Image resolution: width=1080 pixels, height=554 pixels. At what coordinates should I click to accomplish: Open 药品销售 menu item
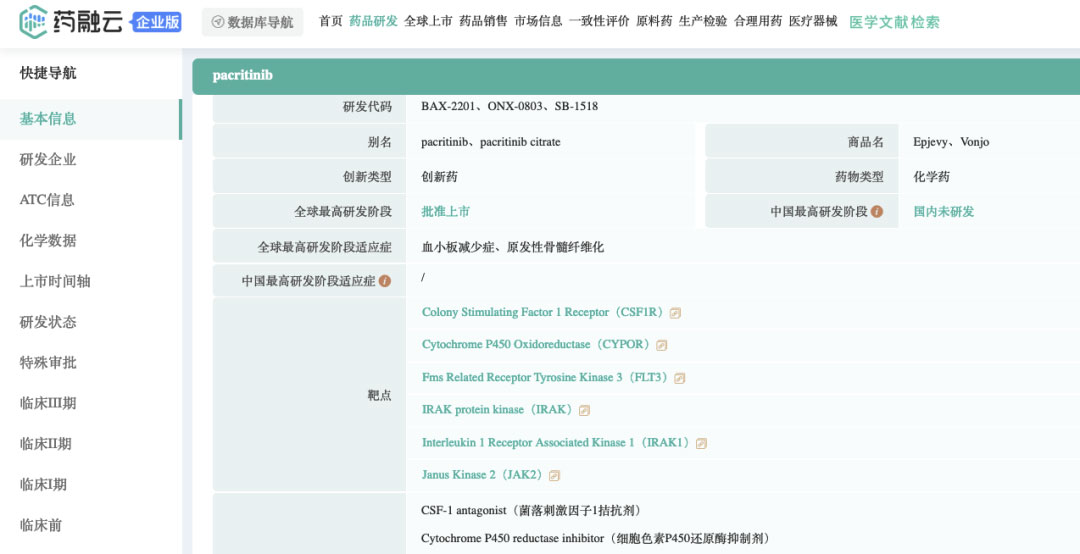[x=484, y=21]
